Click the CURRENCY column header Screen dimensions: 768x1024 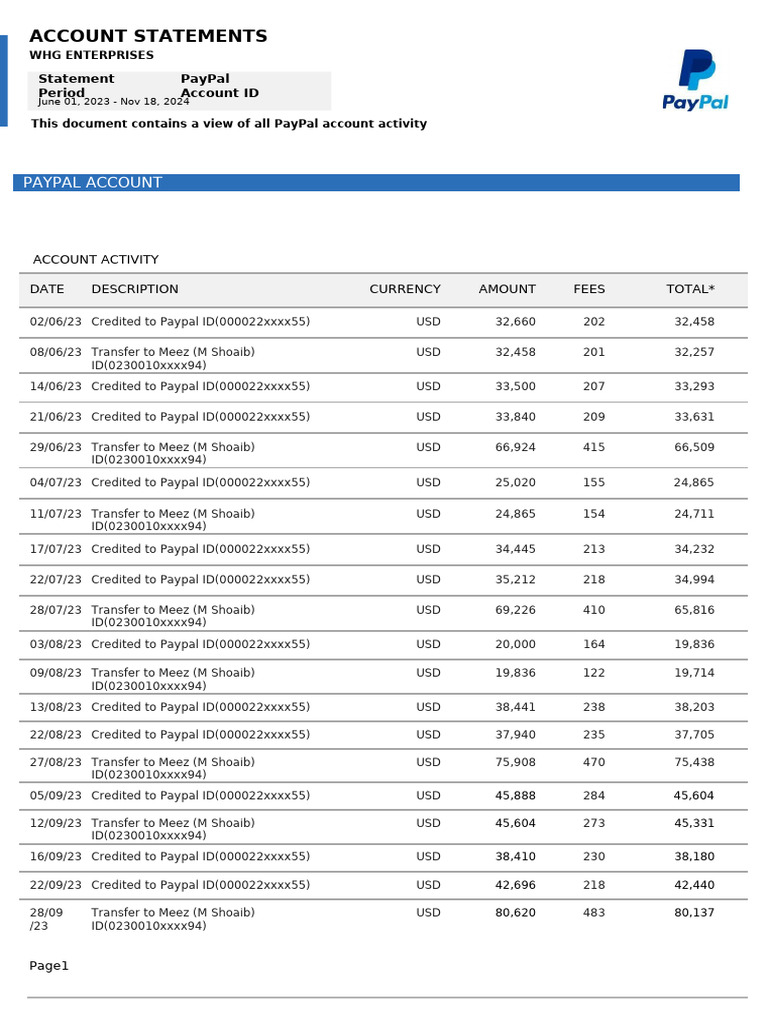[x=405, y=289]
